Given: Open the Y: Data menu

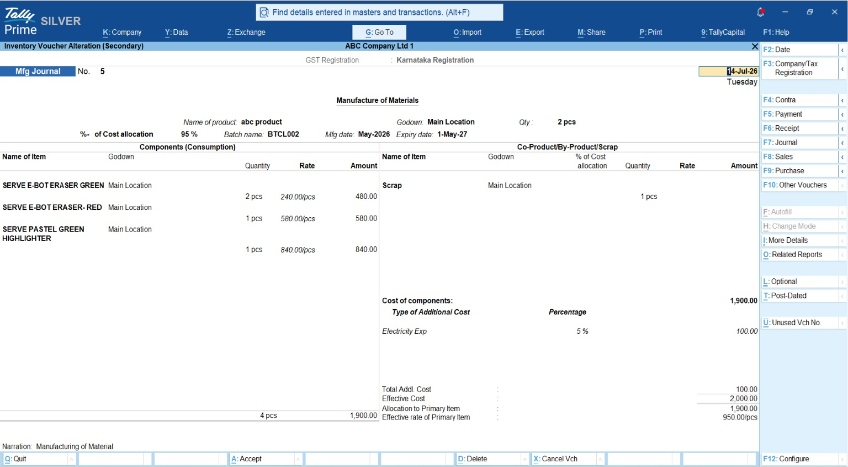Looking at the screenshot, I should [176, 32].
